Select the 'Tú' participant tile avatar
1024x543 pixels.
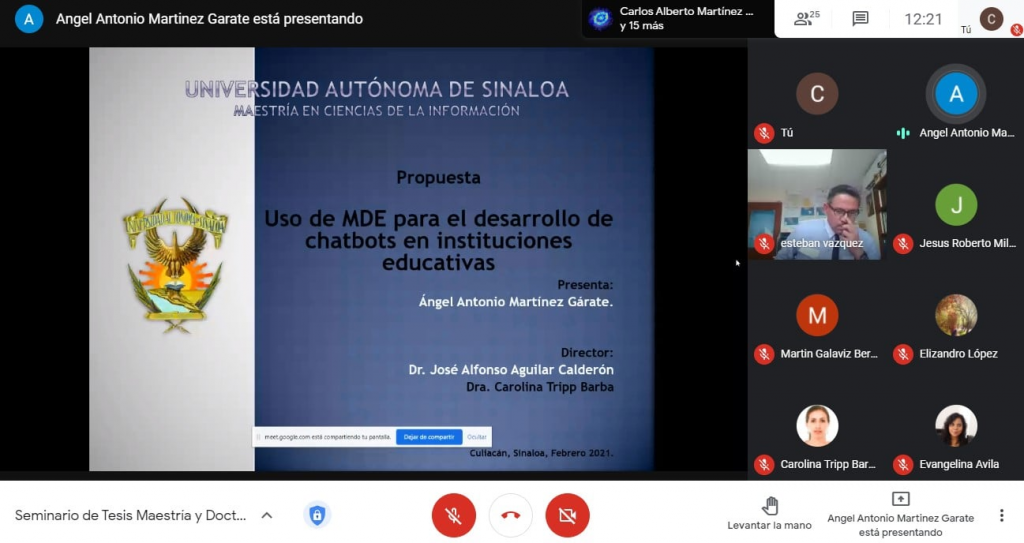pyautogui.click(x=817, y=93)
